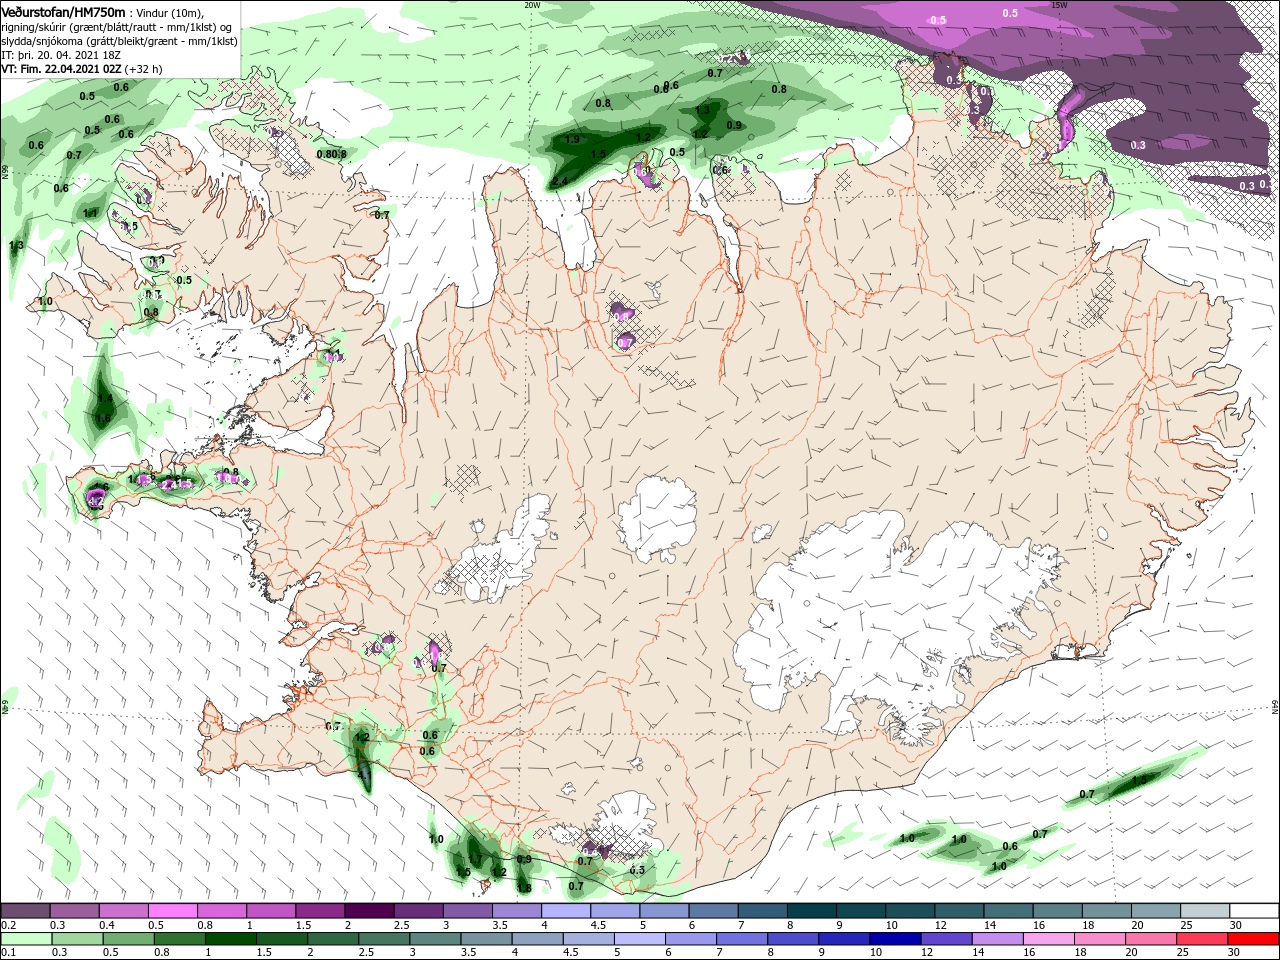Click the '1.1' value off the Westfjords coast
Image resolution: width=1280 pixels, height=960 pixels.
click(x=90, y=213)
